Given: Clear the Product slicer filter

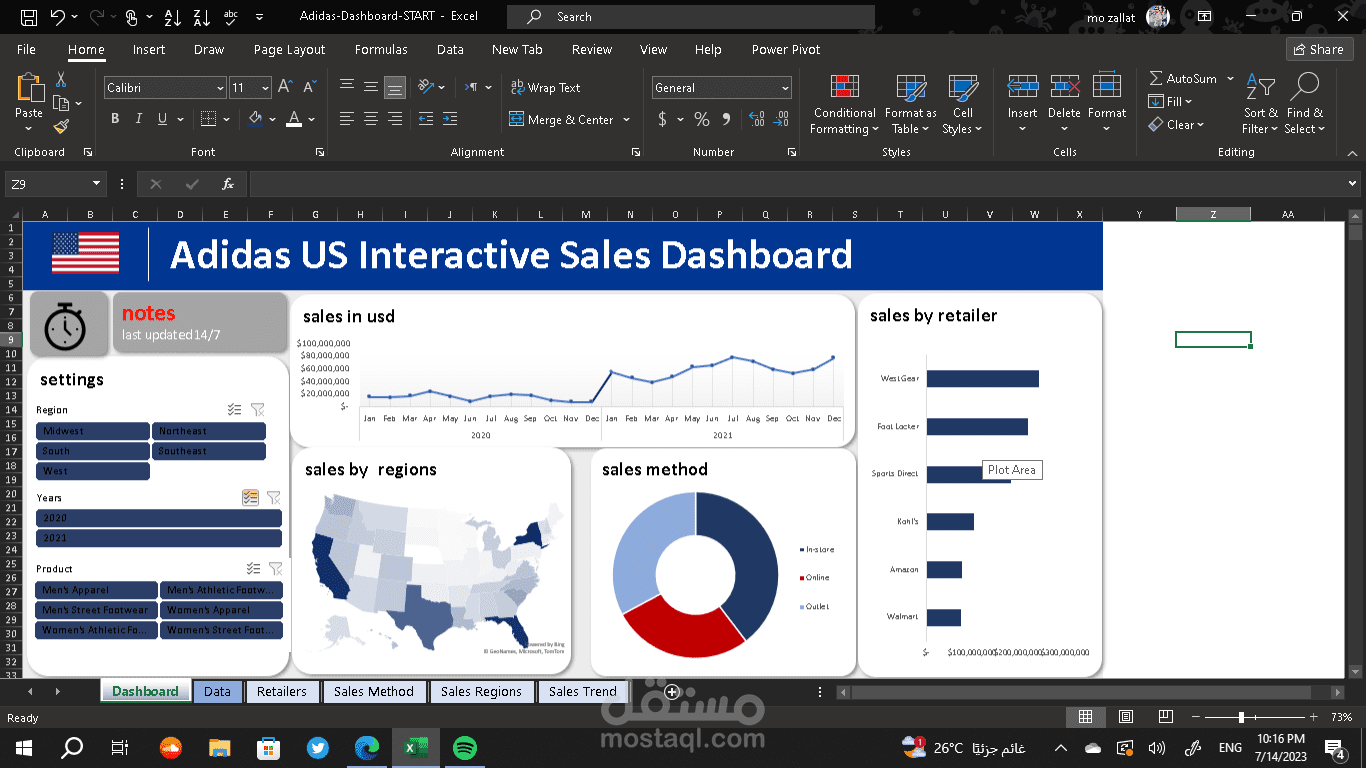Looking at the screenshot, I should tap(275, 568).
